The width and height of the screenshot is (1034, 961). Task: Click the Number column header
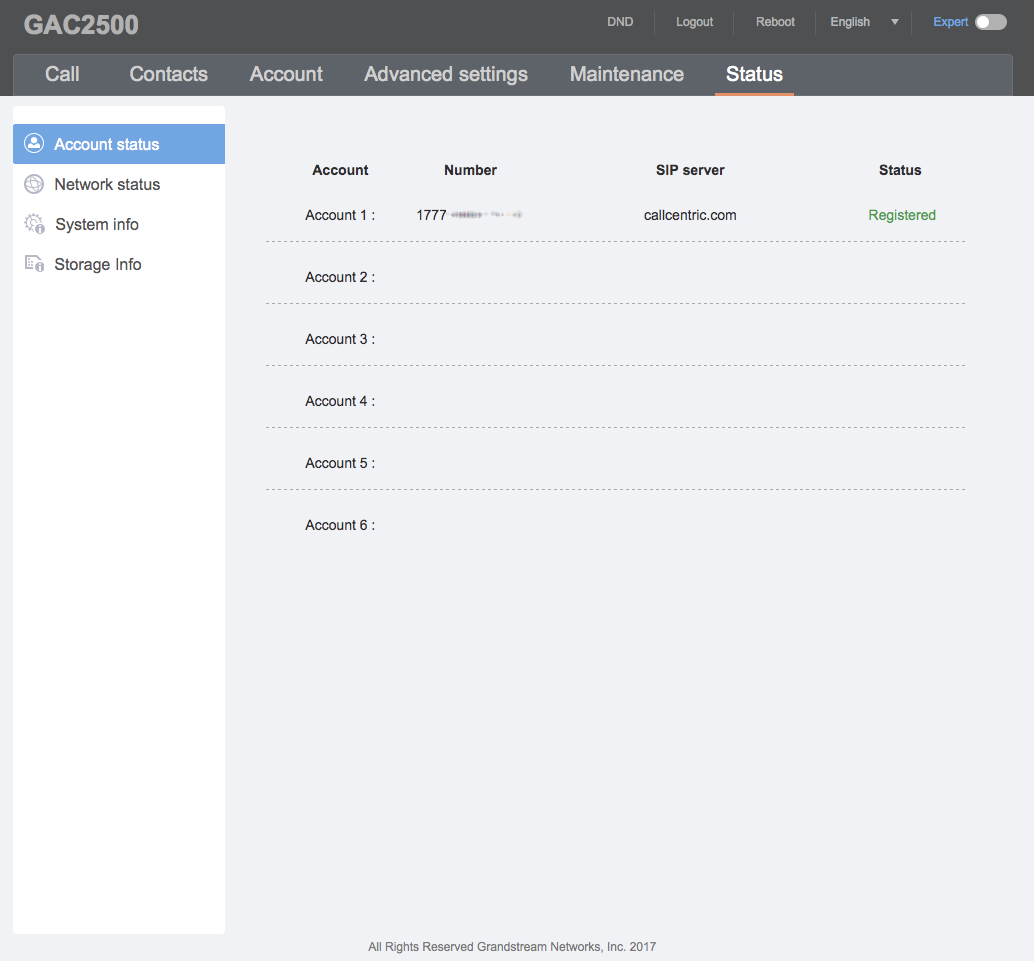click(x=470, y=170)
